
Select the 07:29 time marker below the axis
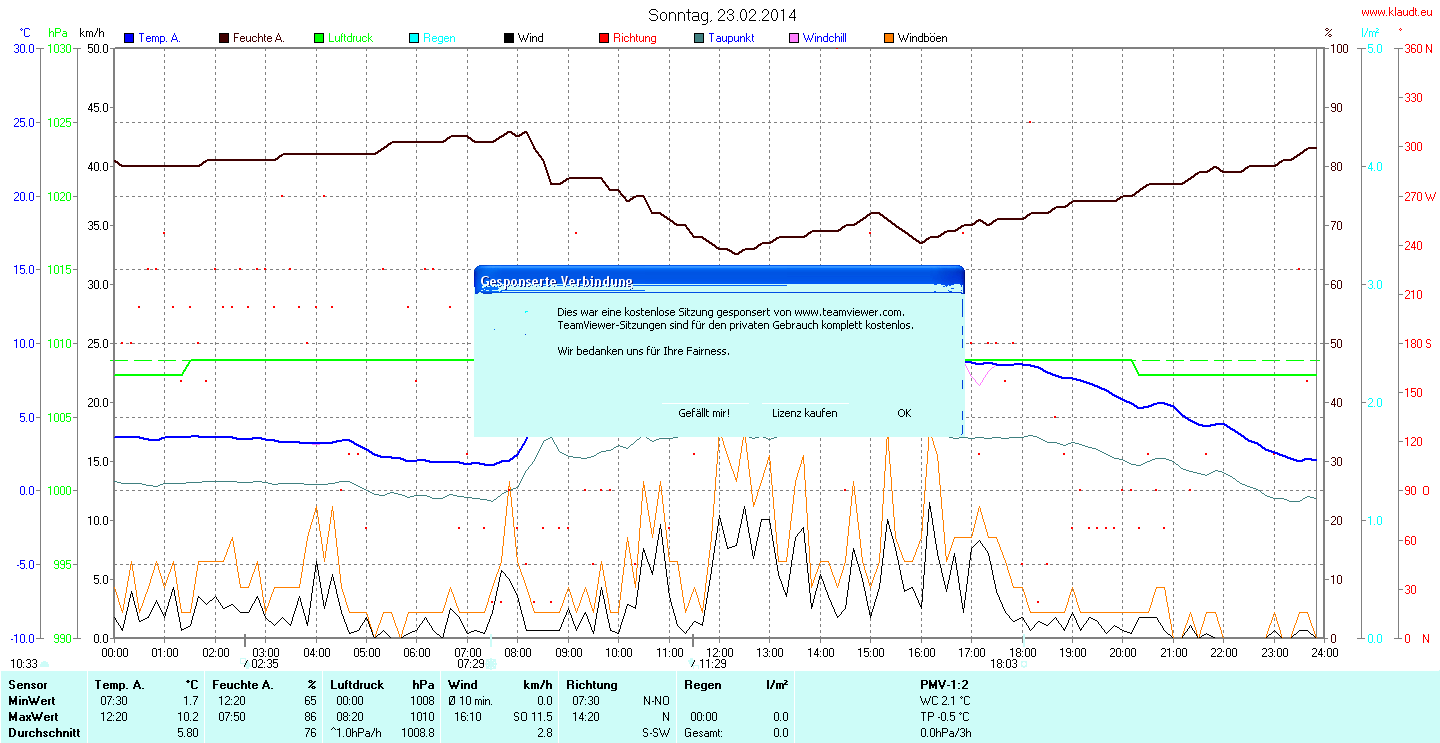(471, 663)
